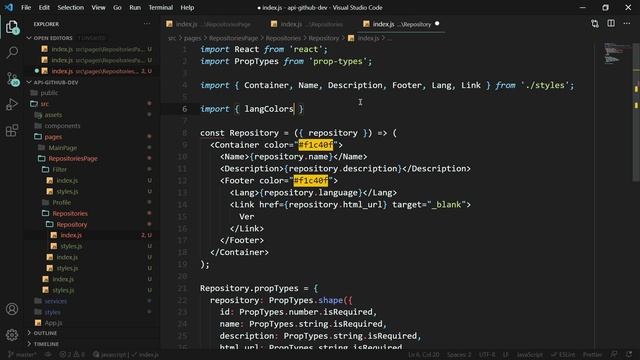Click the master branch indicator in status bar

click(x=22, y=355)
